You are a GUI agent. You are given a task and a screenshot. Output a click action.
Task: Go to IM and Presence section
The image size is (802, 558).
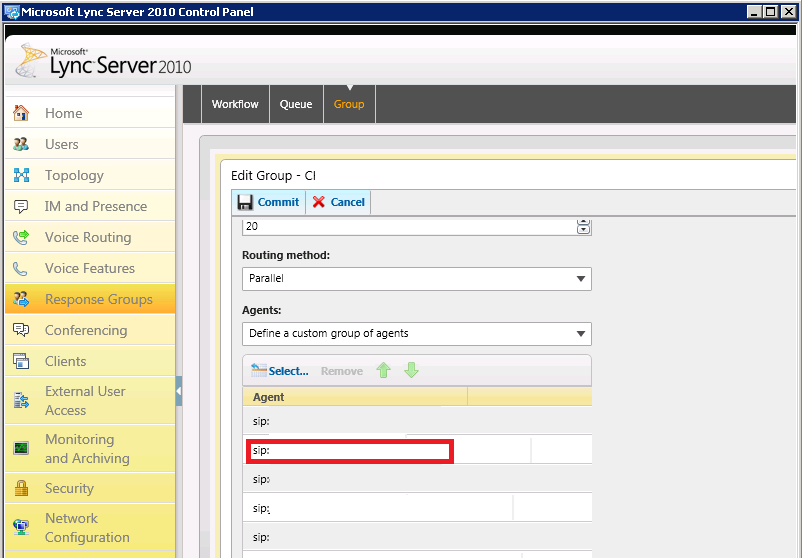pyautogui.click(x=90, y=206)
